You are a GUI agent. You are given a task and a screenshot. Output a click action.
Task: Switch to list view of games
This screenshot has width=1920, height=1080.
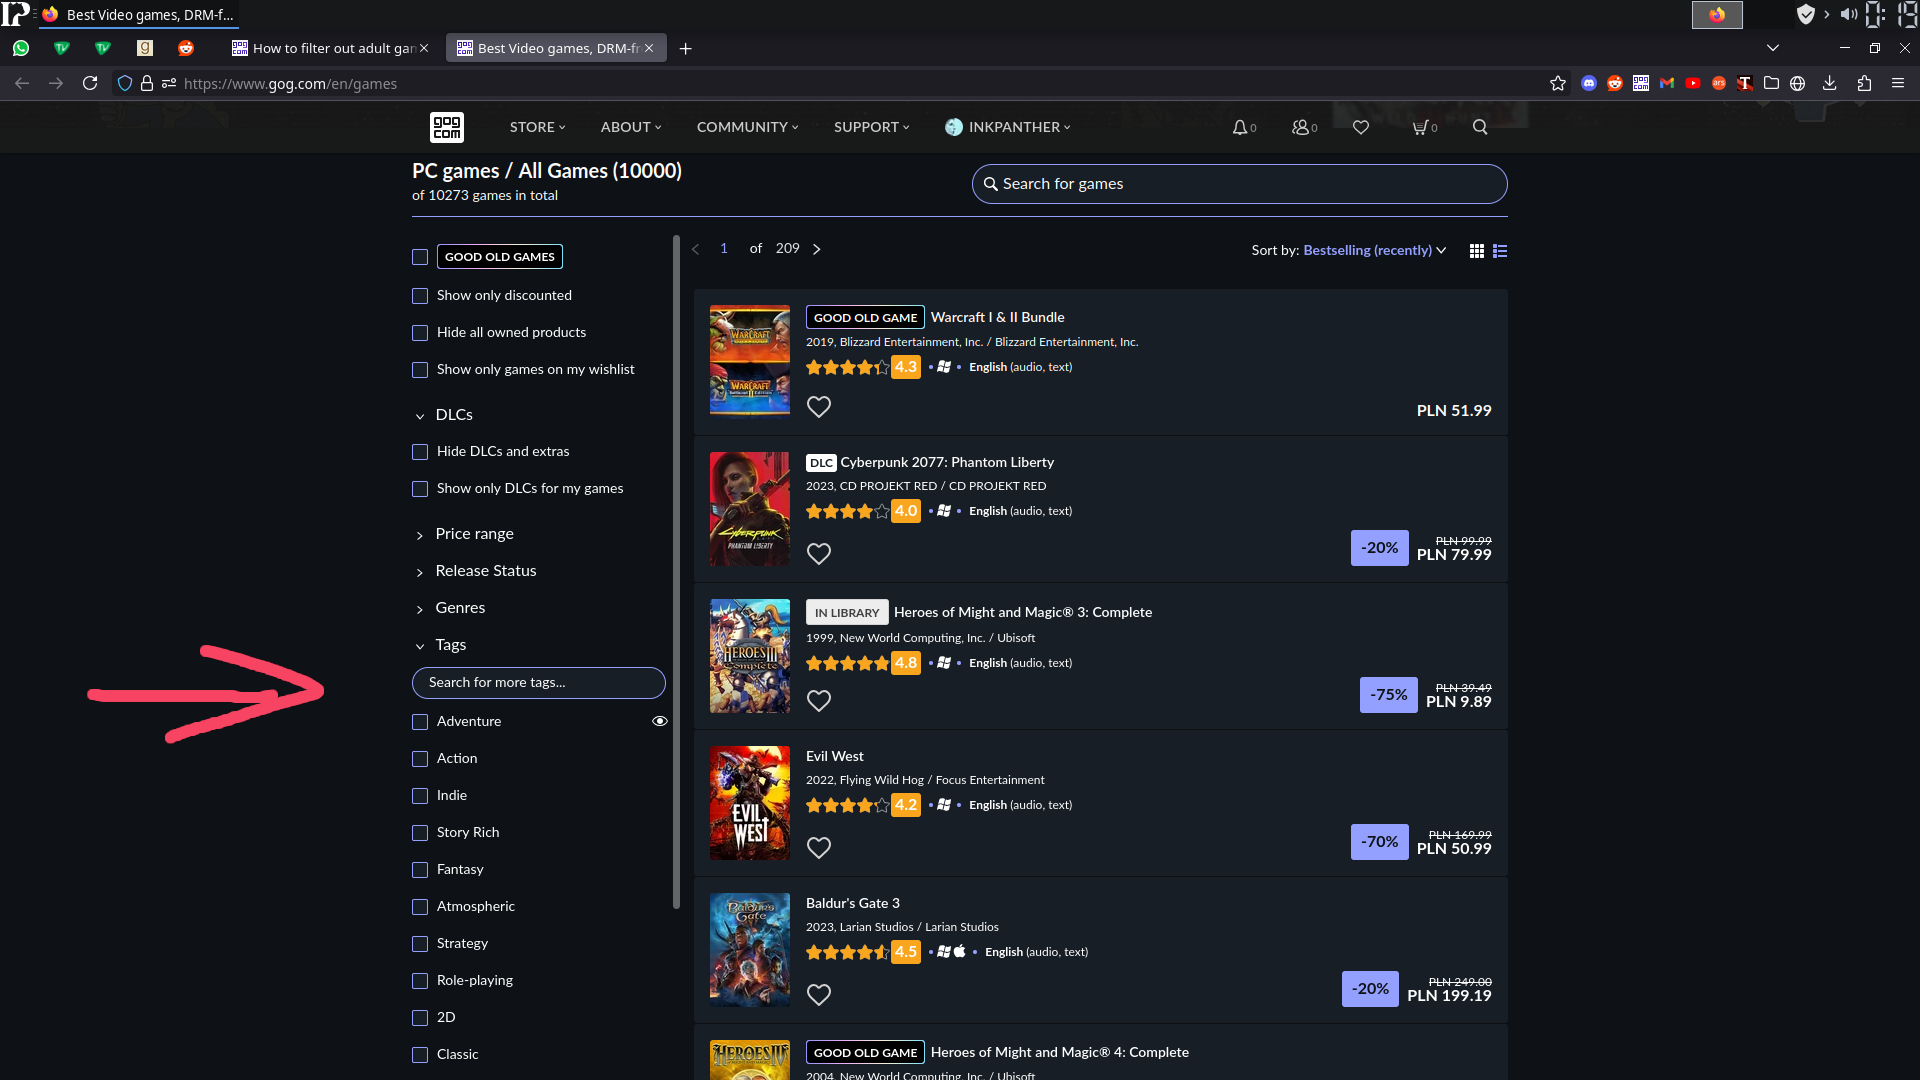pos(1500,251)
